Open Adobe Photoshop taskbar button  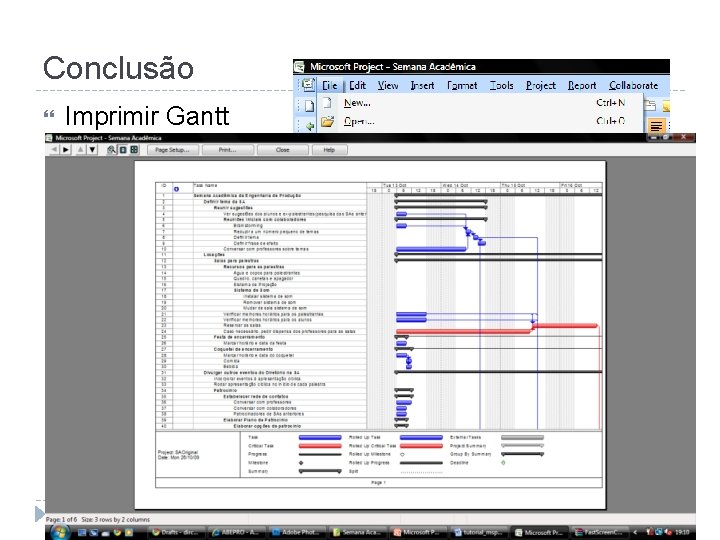point(297,533)
